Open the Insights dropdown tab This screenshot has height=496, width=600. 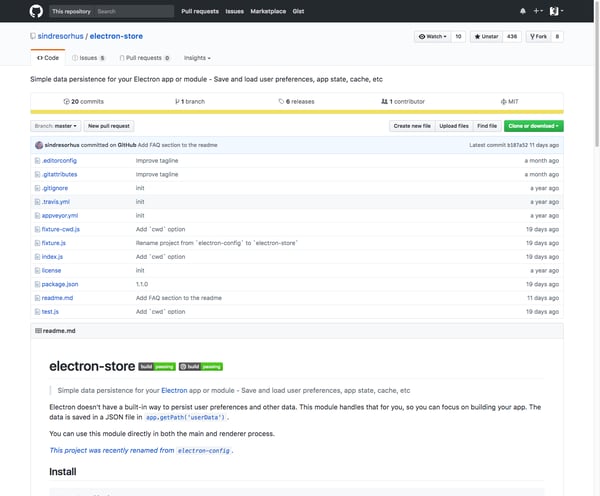(x=197, y=58)
